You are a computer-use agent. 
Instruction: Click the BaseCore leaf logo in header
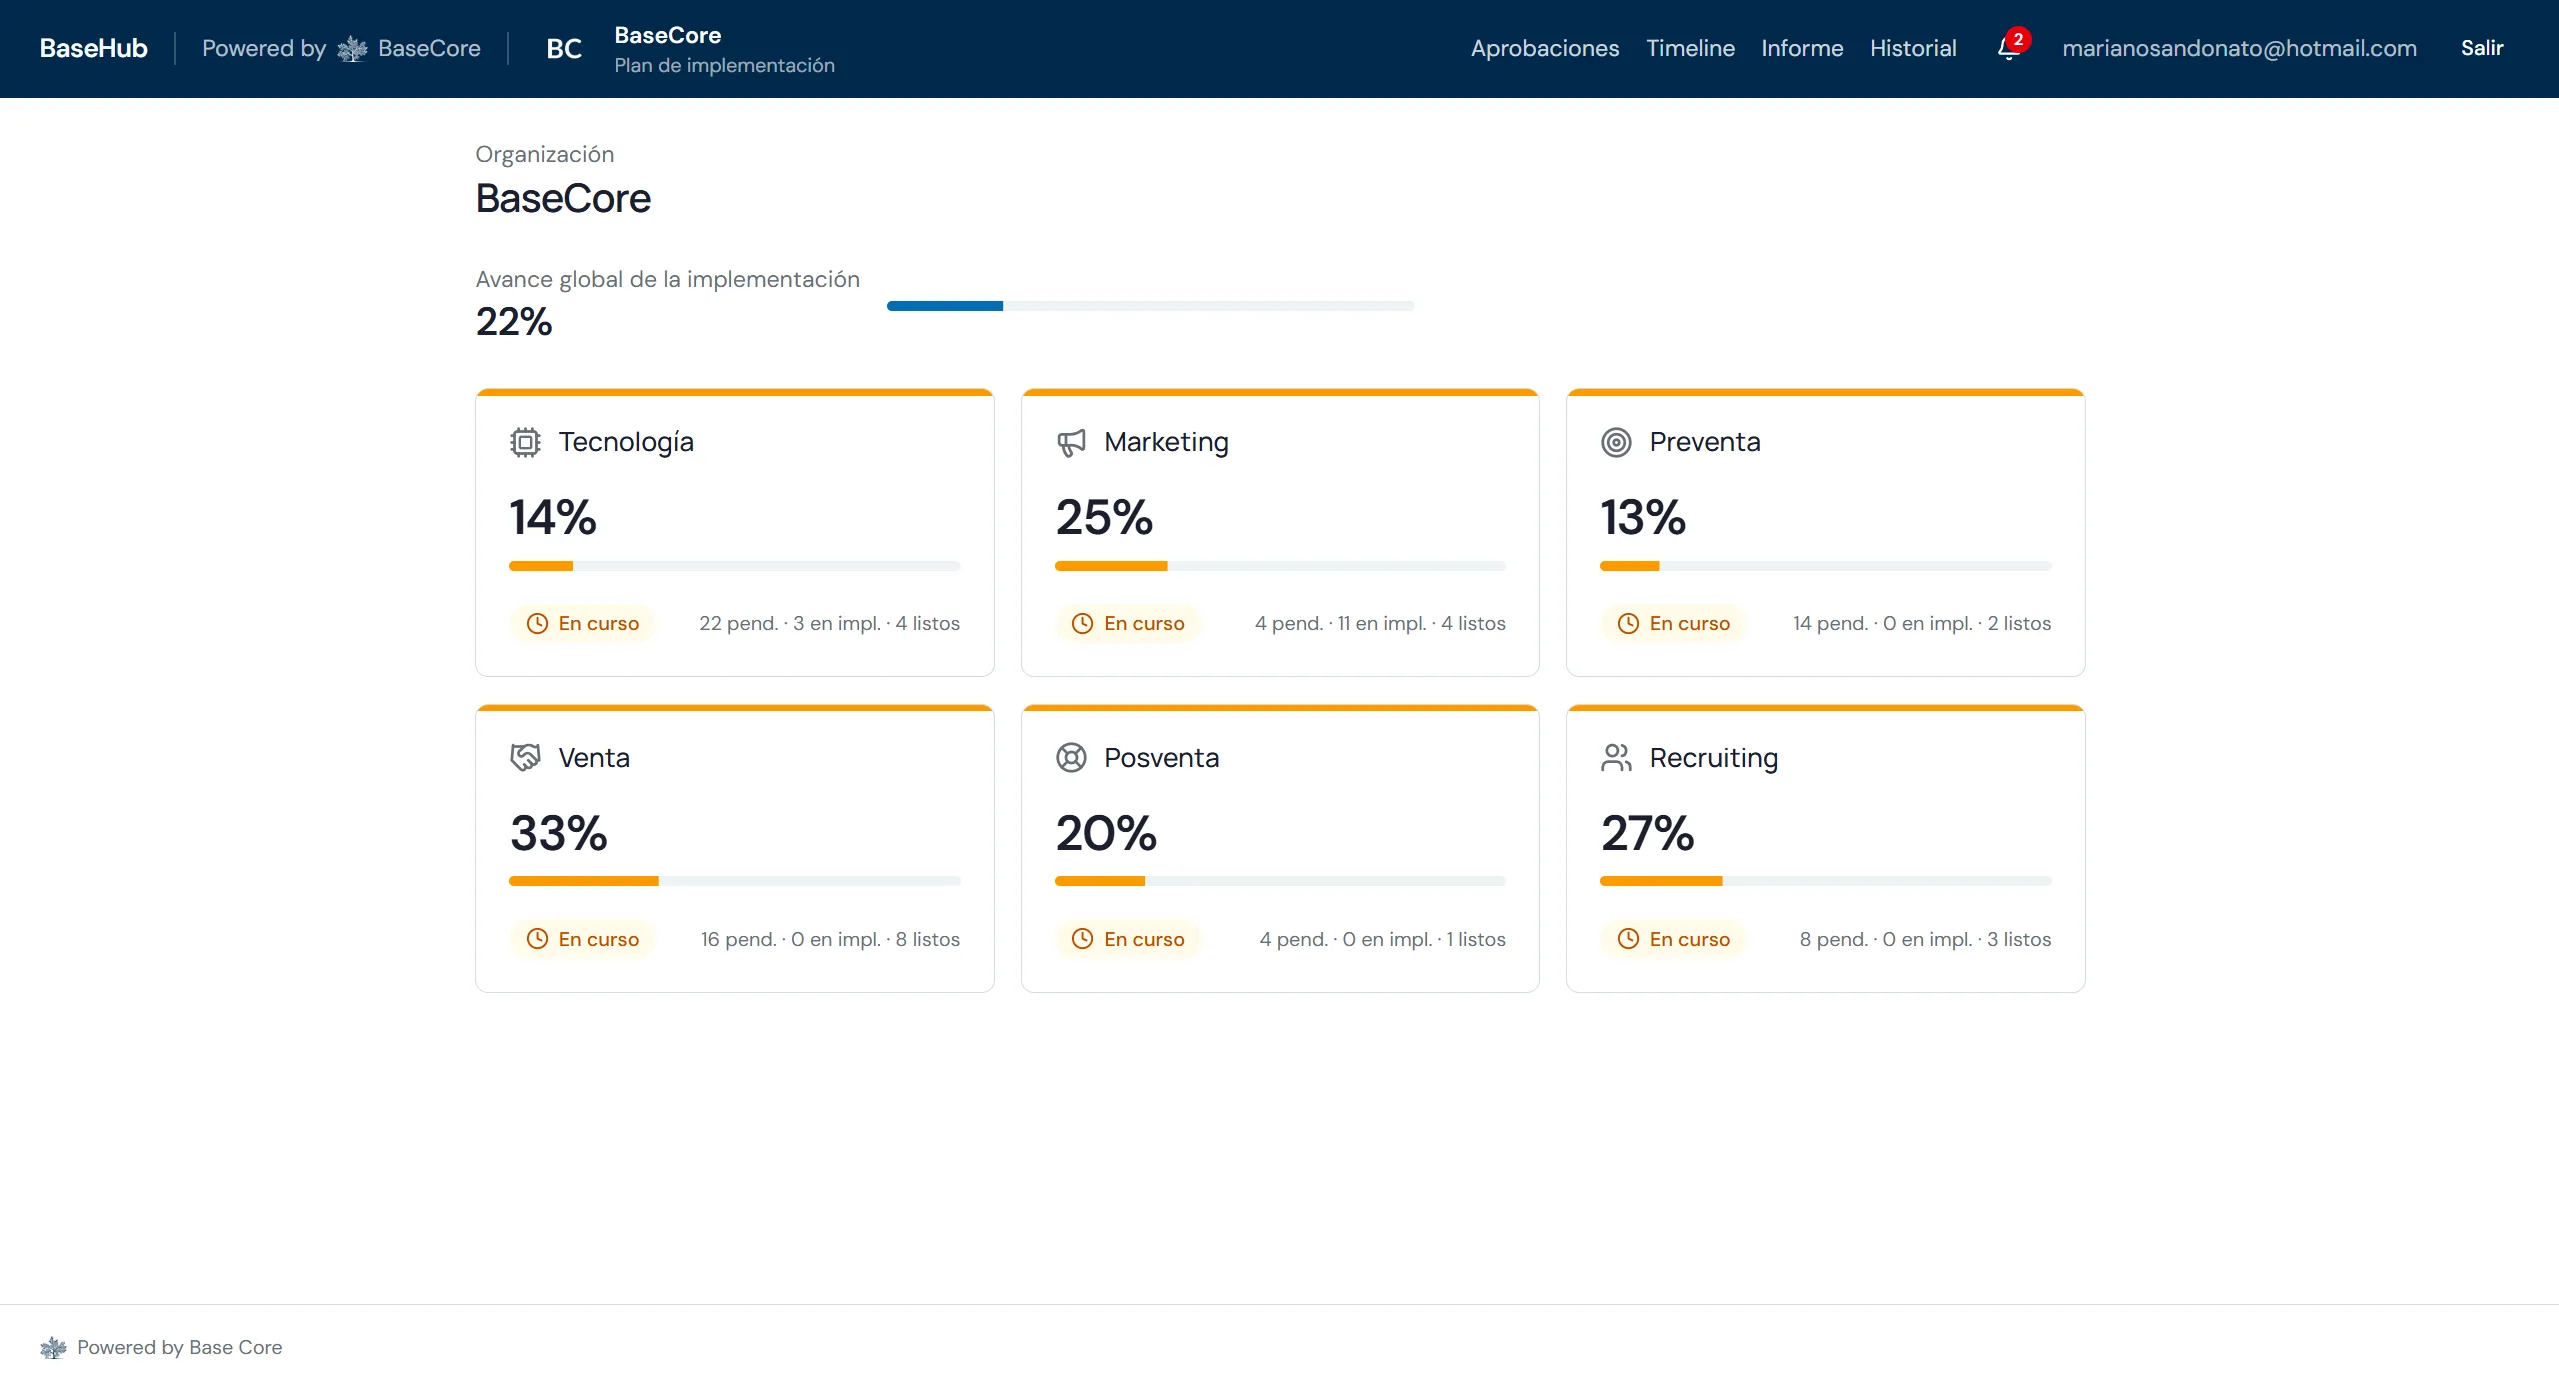click(x=352, y=48)
